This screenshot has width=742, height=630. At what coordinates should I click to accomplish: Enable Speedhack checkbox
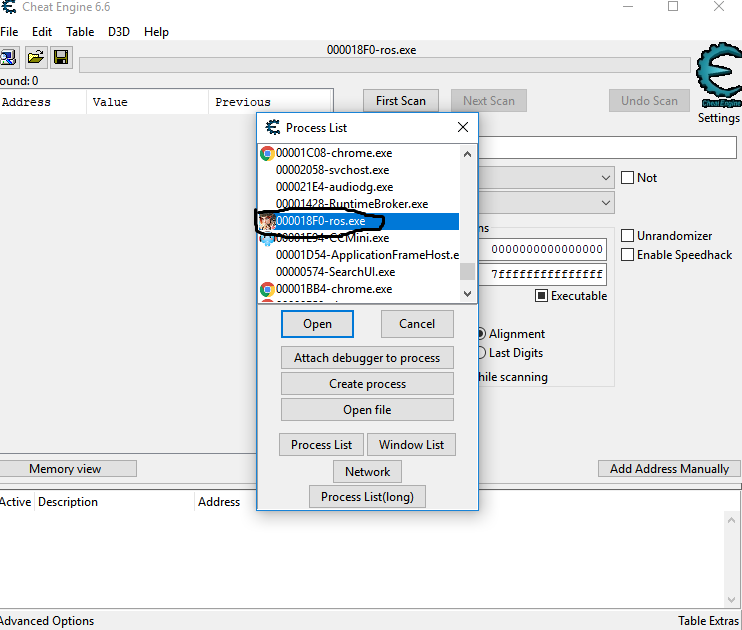(627, 255)
